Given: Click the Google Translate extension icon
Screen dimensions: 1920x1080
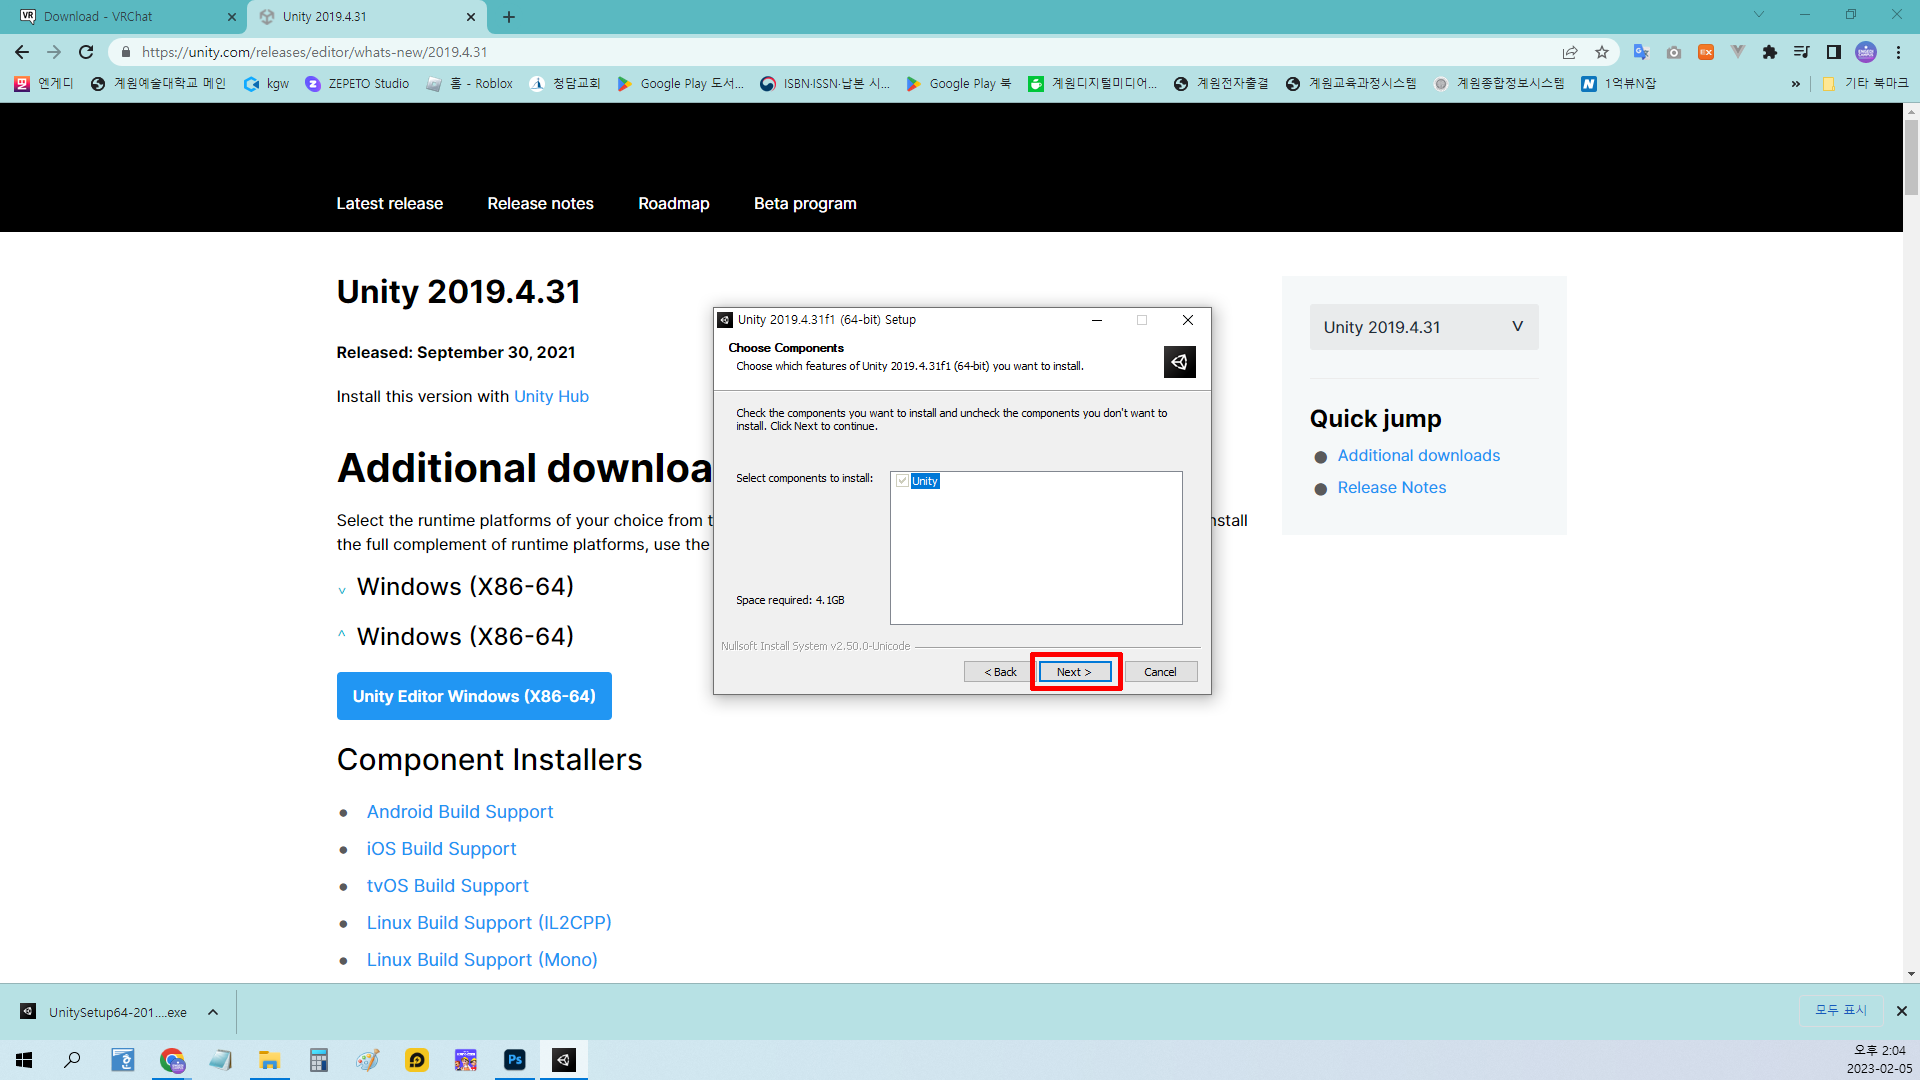Looking at the screenshot, I should coord(1640,52).
